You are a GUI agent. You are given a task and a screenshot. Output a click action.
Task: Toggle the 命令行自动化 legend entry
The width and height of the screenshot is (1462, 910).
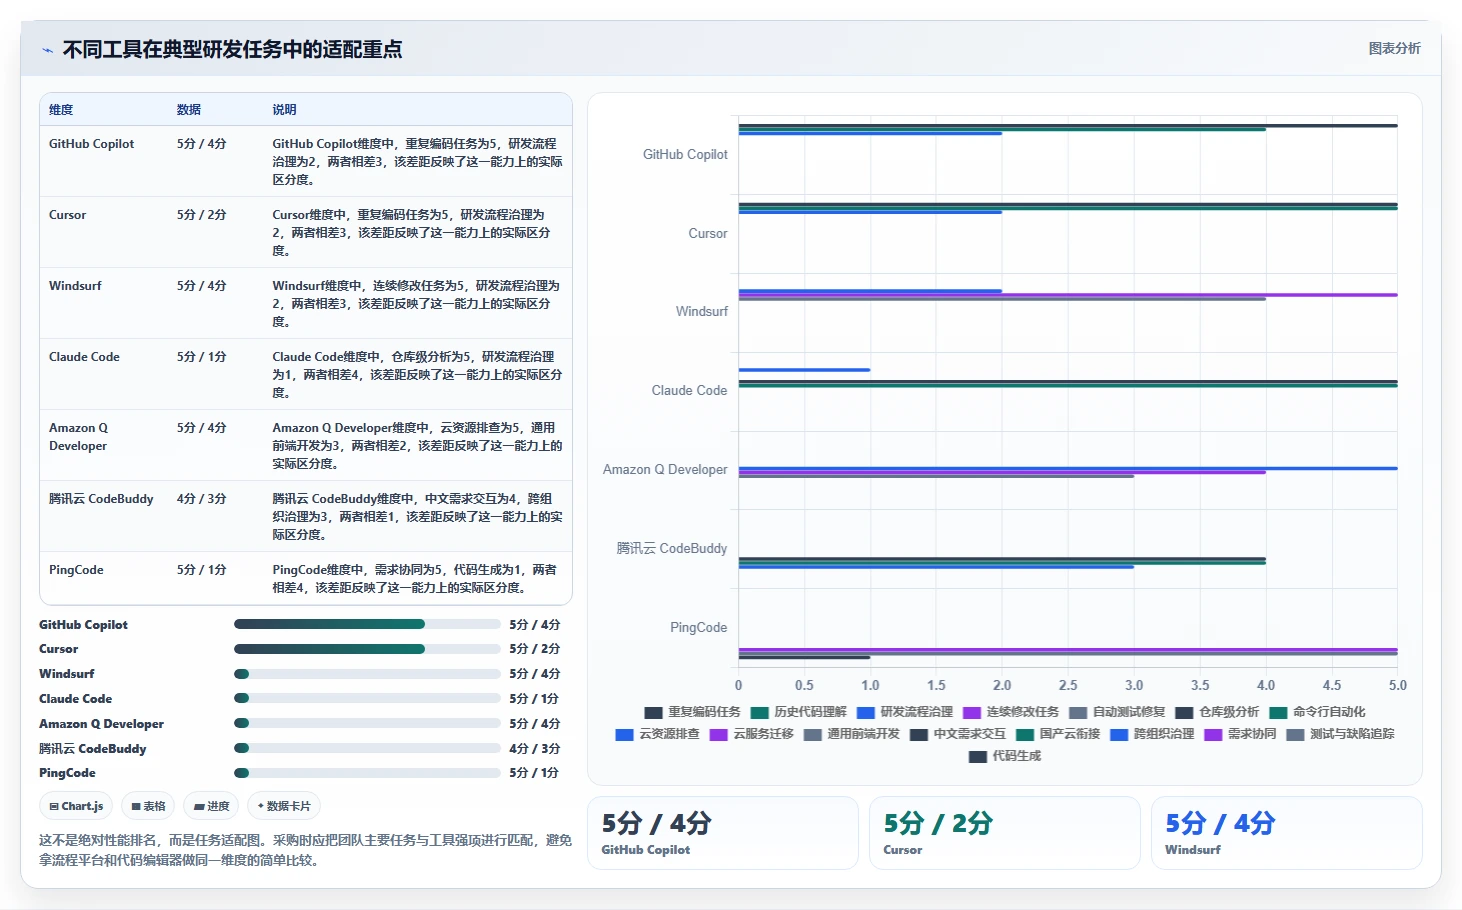coord(1317,712)
